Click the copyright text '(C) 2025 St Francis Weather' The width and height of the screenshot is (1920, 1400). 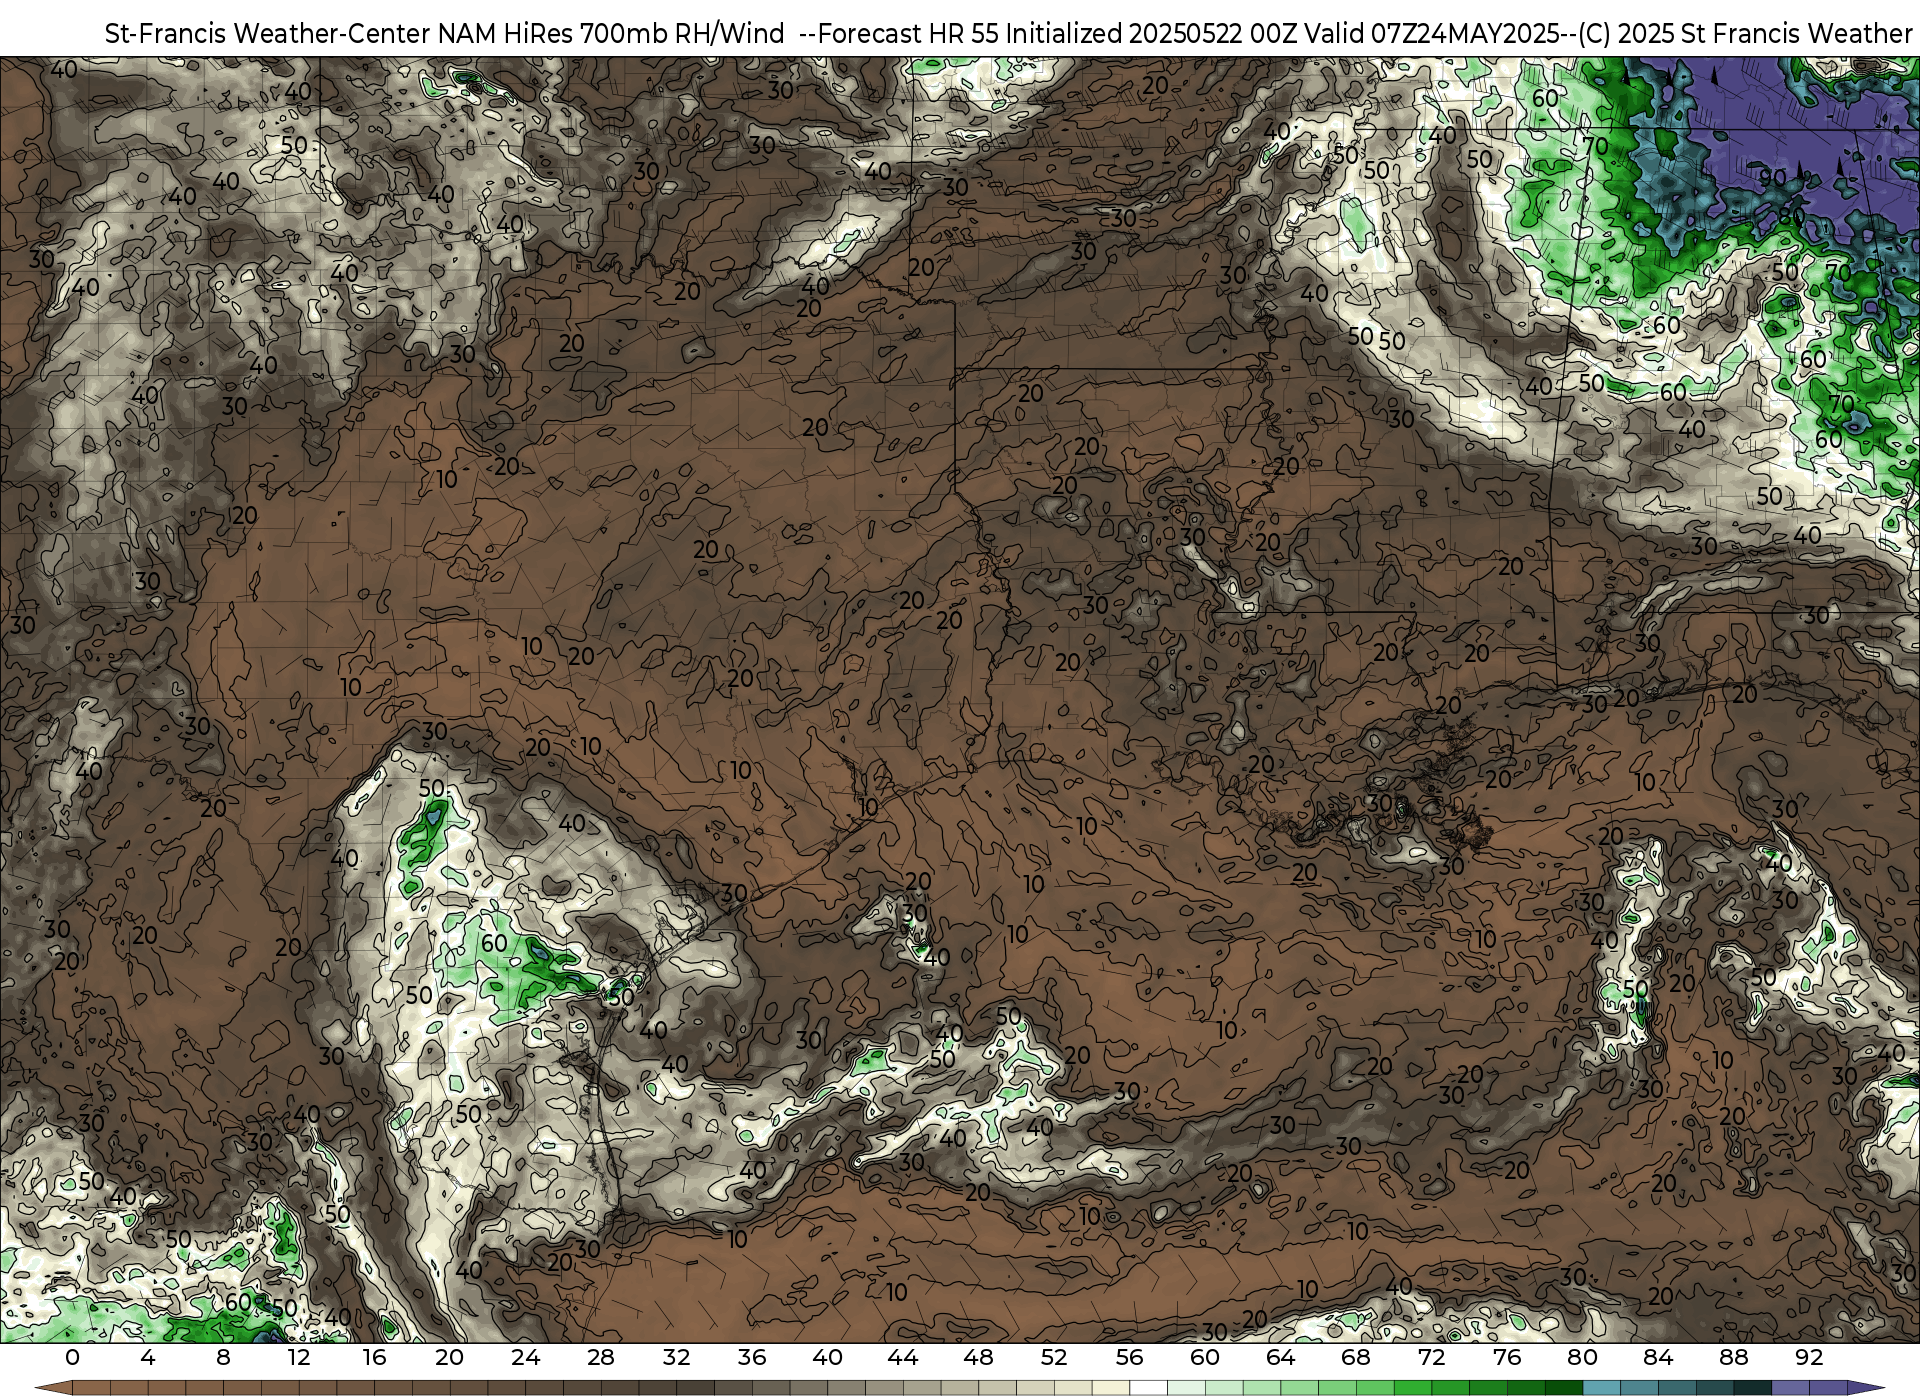point(1745,33)
